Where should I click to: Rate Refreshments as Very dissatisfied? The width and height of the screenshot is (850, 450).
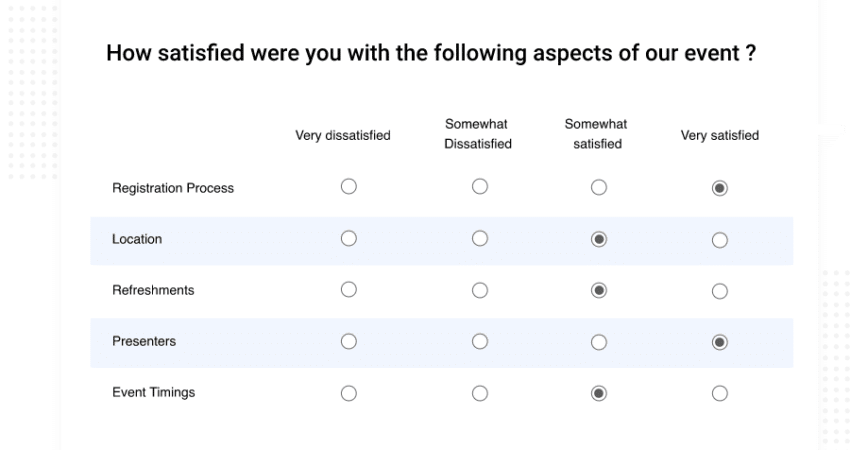[349, 290]
